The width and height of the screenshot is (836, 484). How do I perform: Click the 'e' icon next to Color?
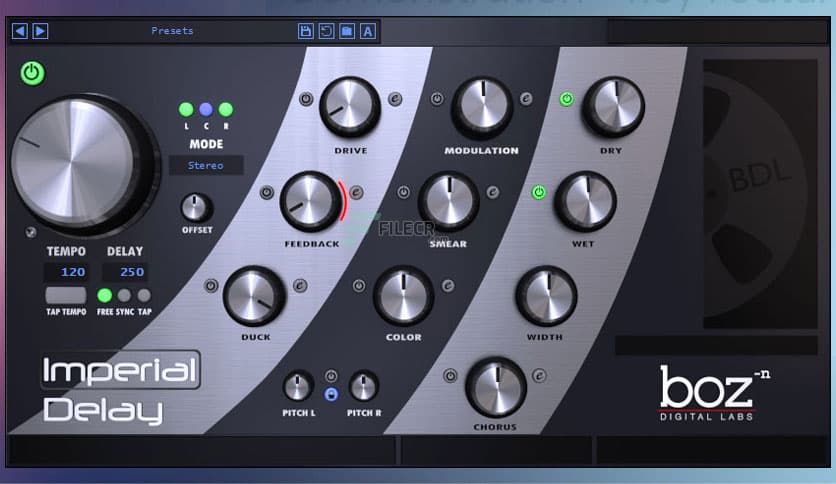click(448, 286)
